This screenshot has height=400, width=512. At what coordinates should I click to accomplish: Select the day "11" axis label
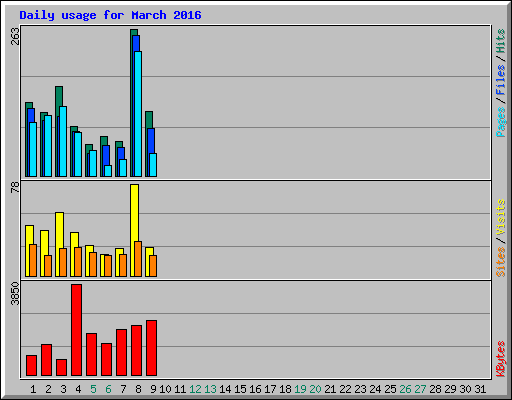(x=180, y=389)
